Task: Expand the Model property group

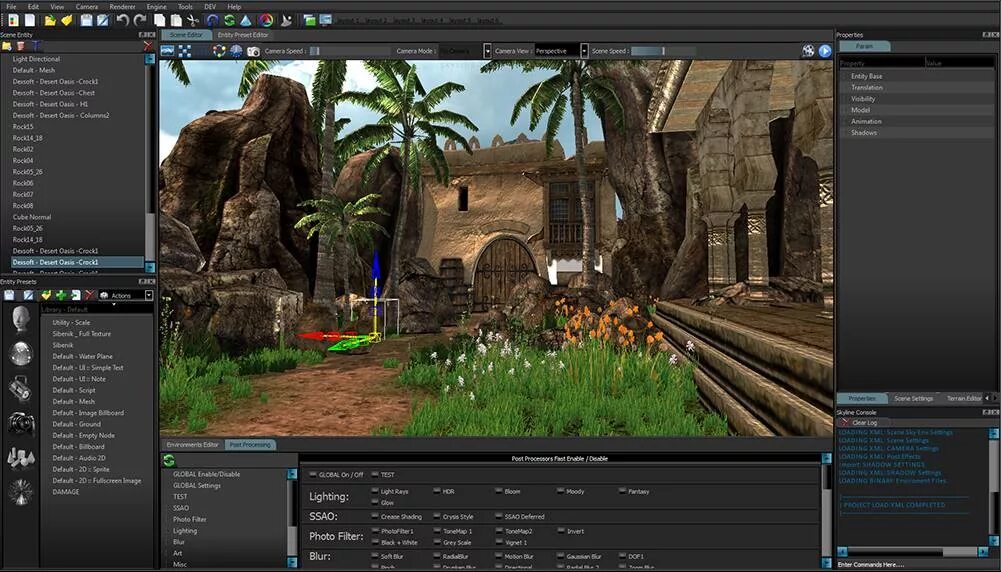Action: point(860,110)
